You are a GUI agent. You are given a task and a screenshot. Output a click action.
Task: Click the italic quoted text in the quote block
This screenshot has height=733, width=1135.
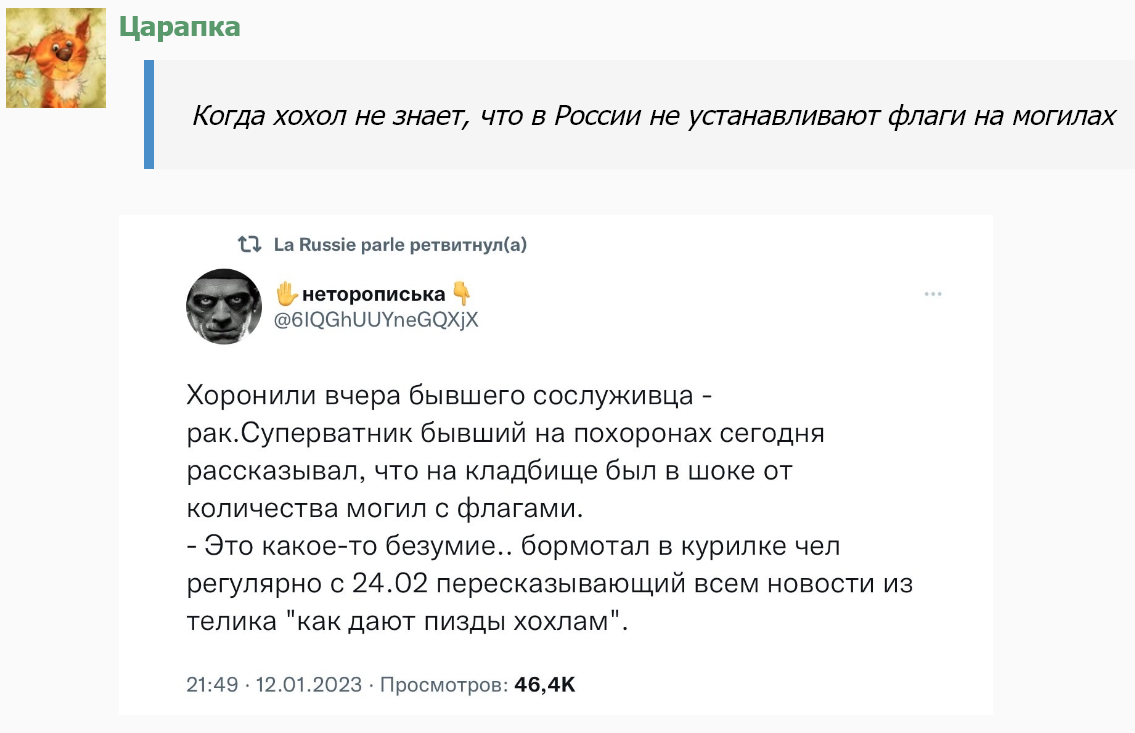653,116
